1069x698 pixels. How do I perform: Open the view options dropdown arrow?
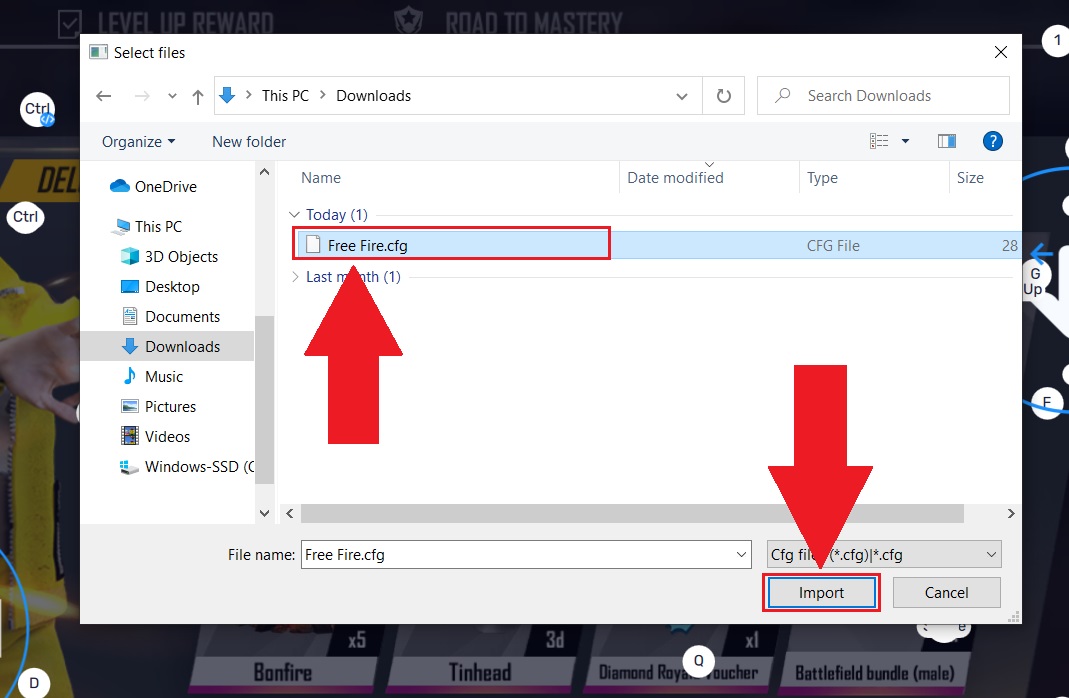(x=905, y=141)
